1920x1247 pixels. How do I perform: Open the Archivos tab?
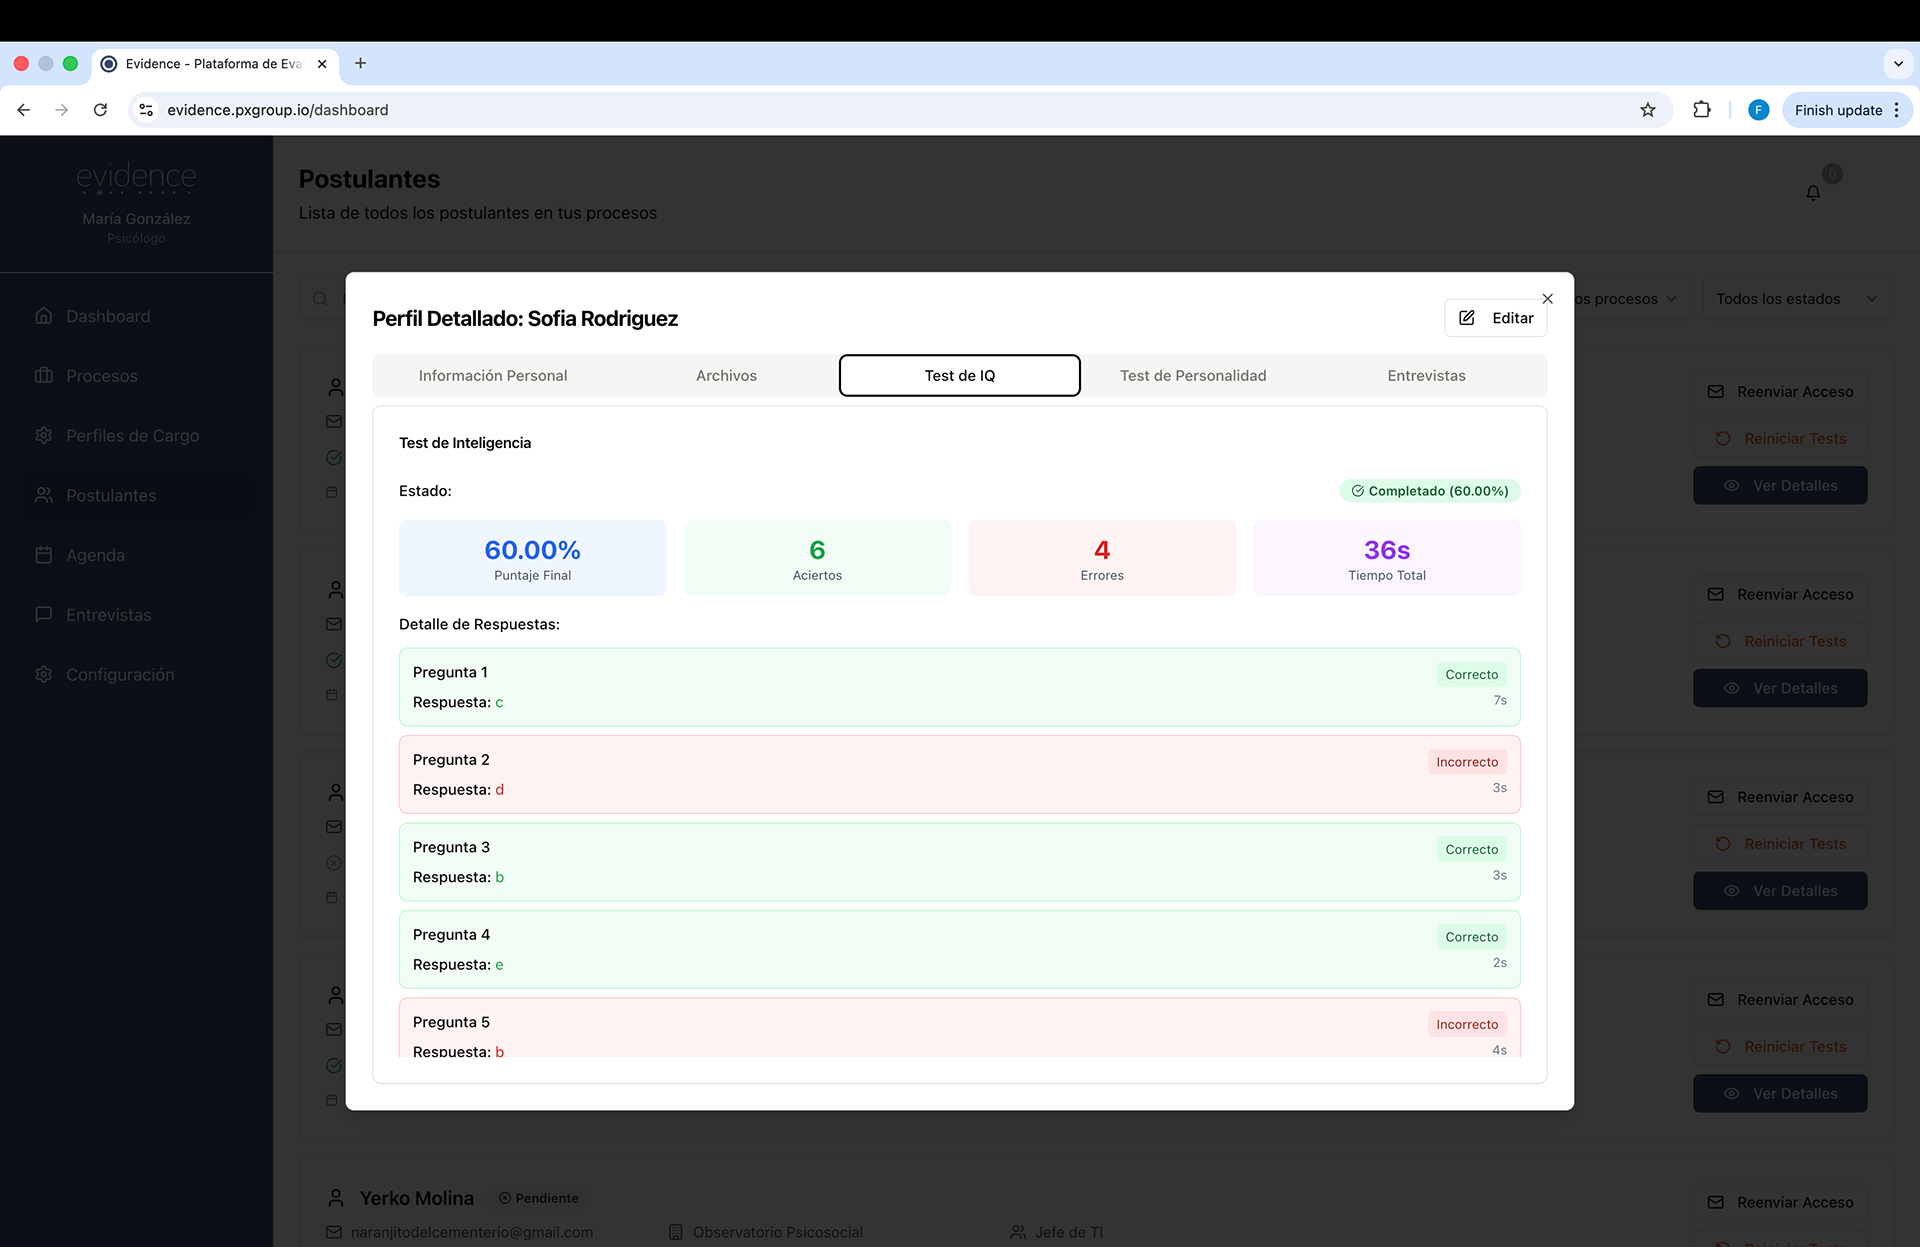pyautogui.click(x=726, y=376)
